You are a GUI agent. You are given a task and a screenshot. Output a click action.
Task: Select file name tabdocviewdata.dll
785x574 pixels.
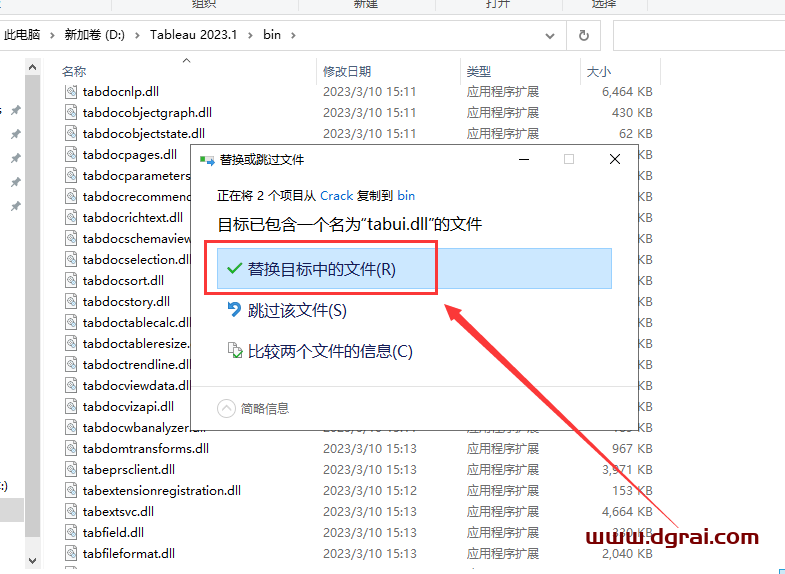click(136, 386)
